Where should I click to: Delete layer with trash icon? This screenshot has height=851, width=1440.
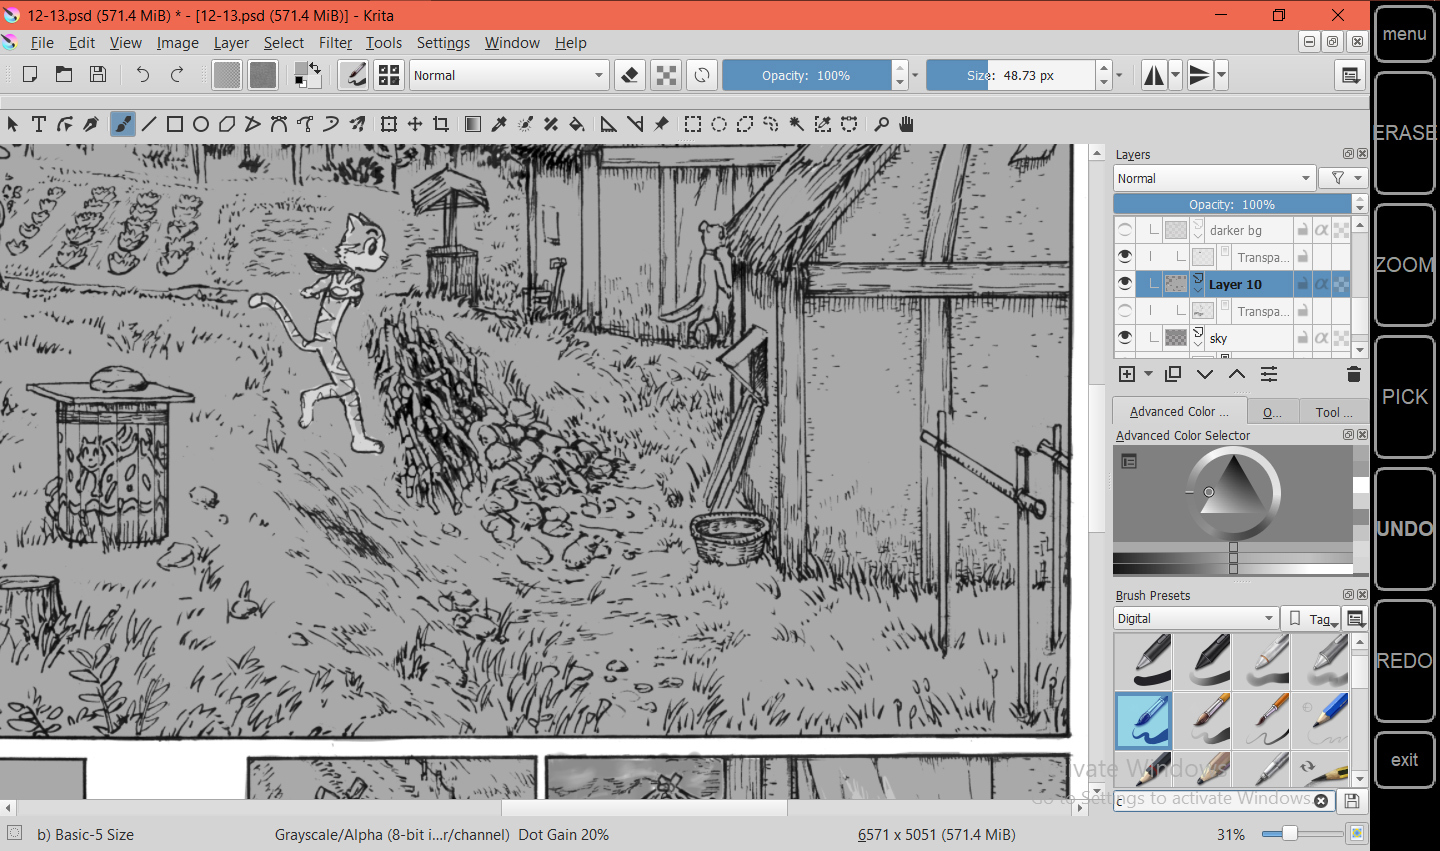tap(1353, 374)
